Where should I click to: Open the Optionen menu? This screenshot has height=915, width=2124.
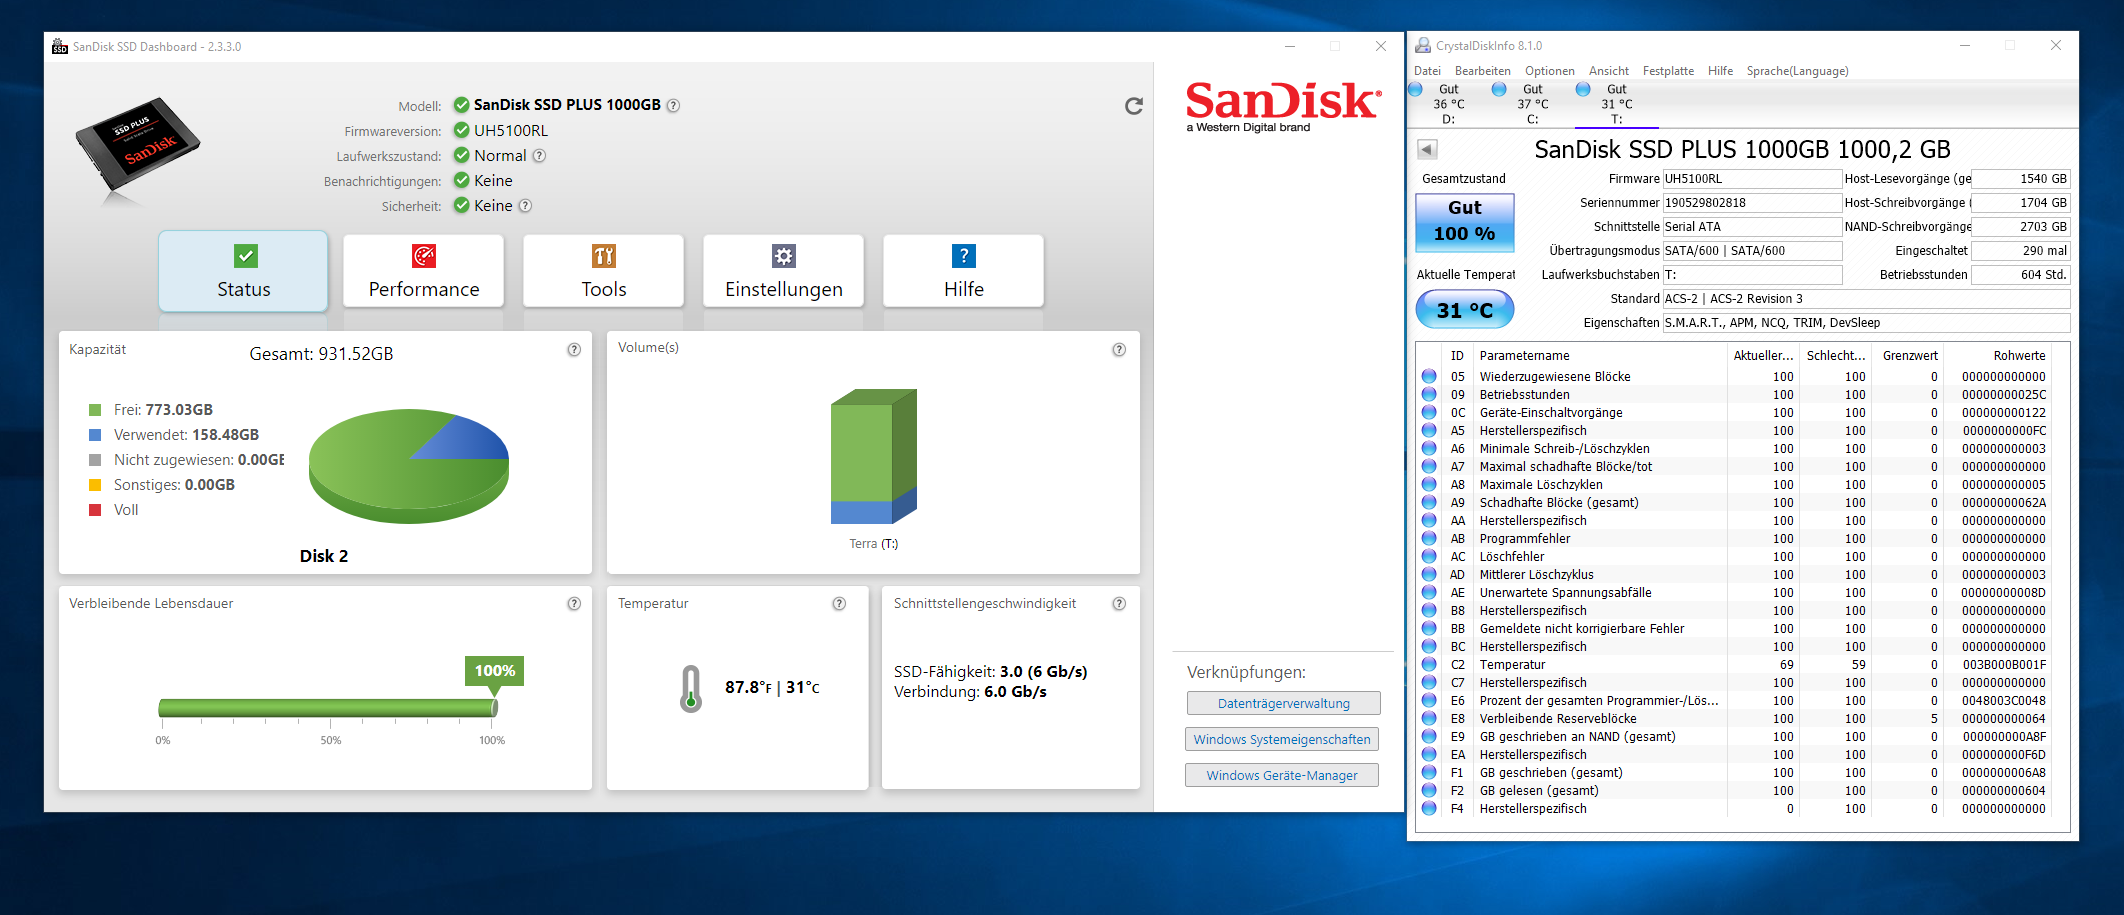pyautogui.click(x=1549, y=71)
